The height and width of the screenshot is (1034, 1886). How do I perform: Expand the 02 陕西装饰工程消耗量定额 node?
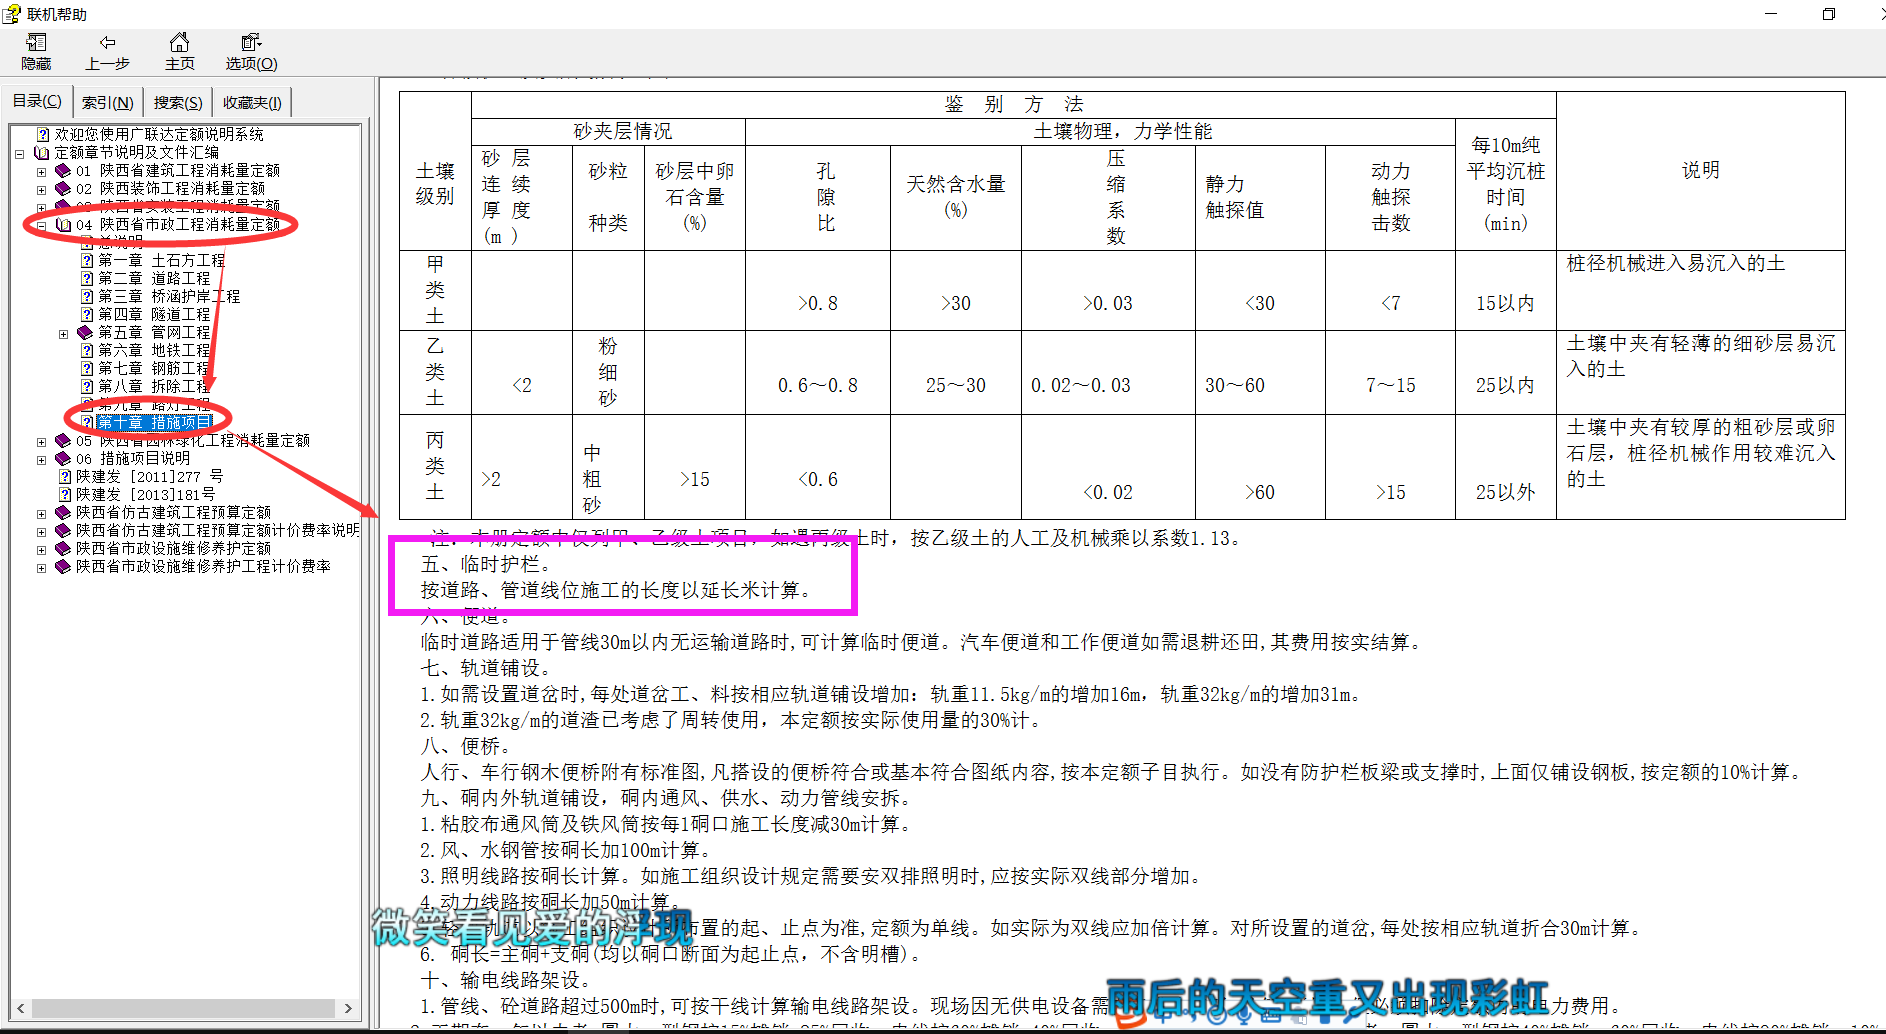point(41,189)
